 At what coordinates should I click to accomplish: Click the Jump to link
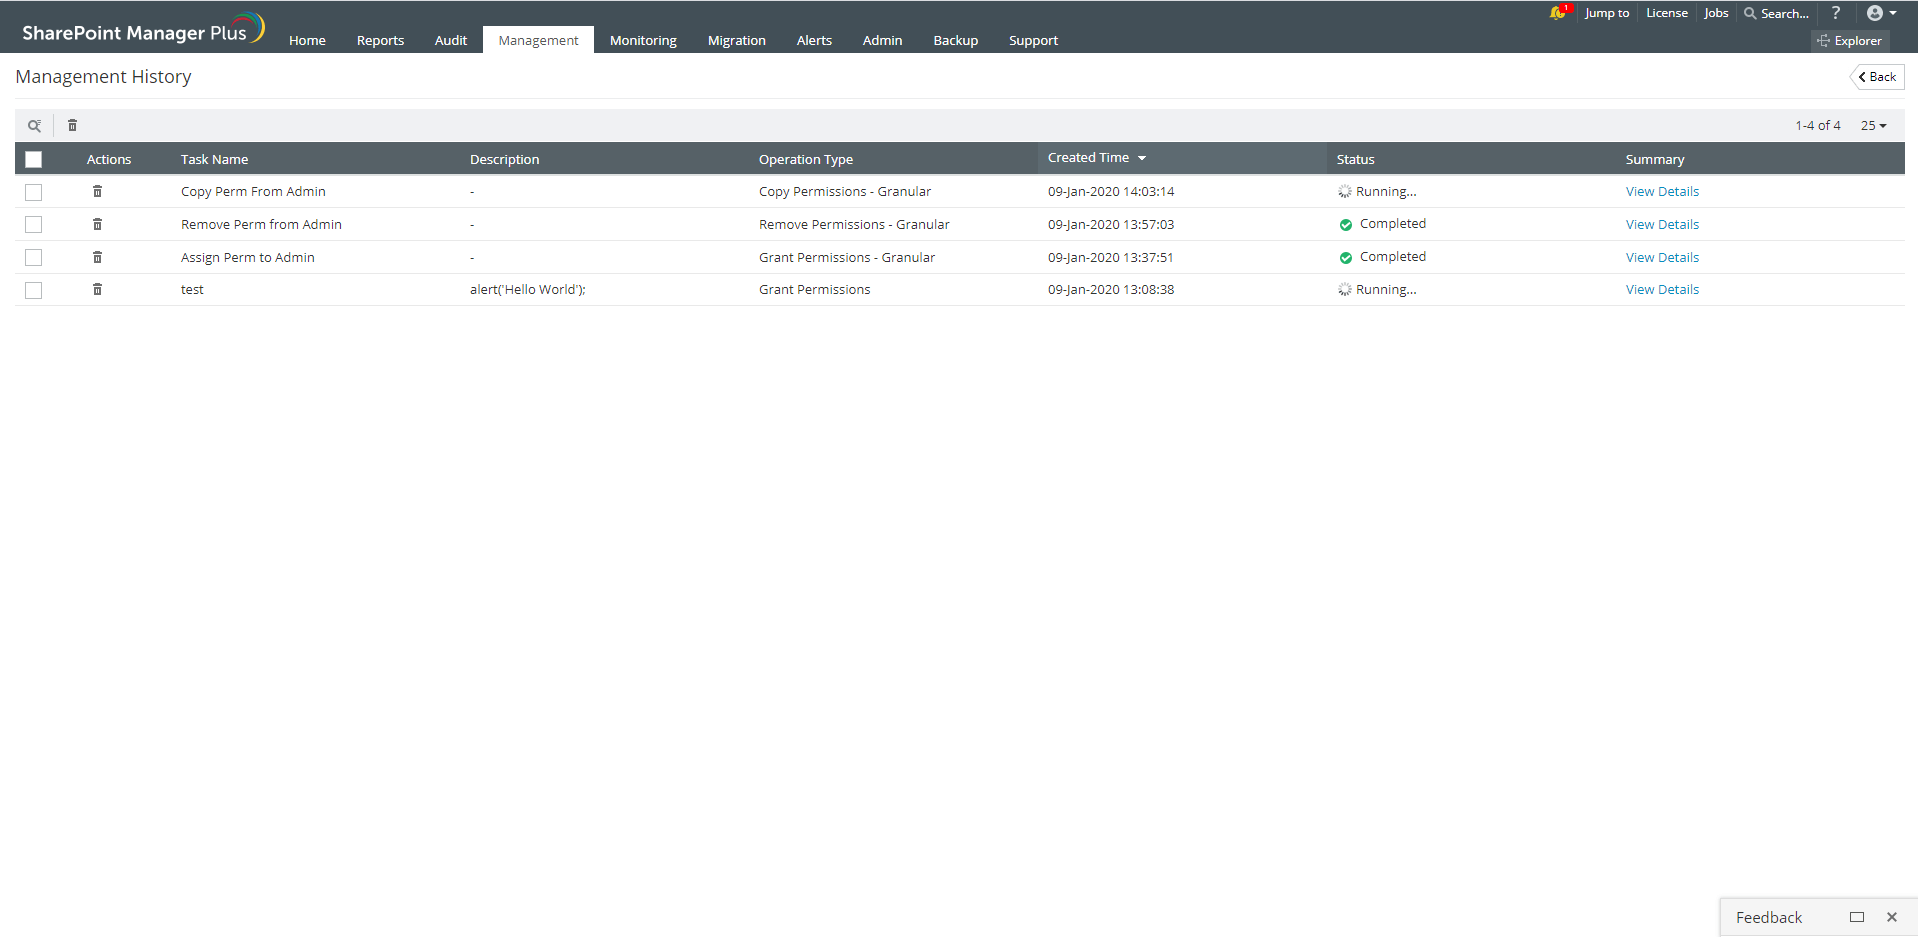pyautogui.click(x=1606, y=13)
